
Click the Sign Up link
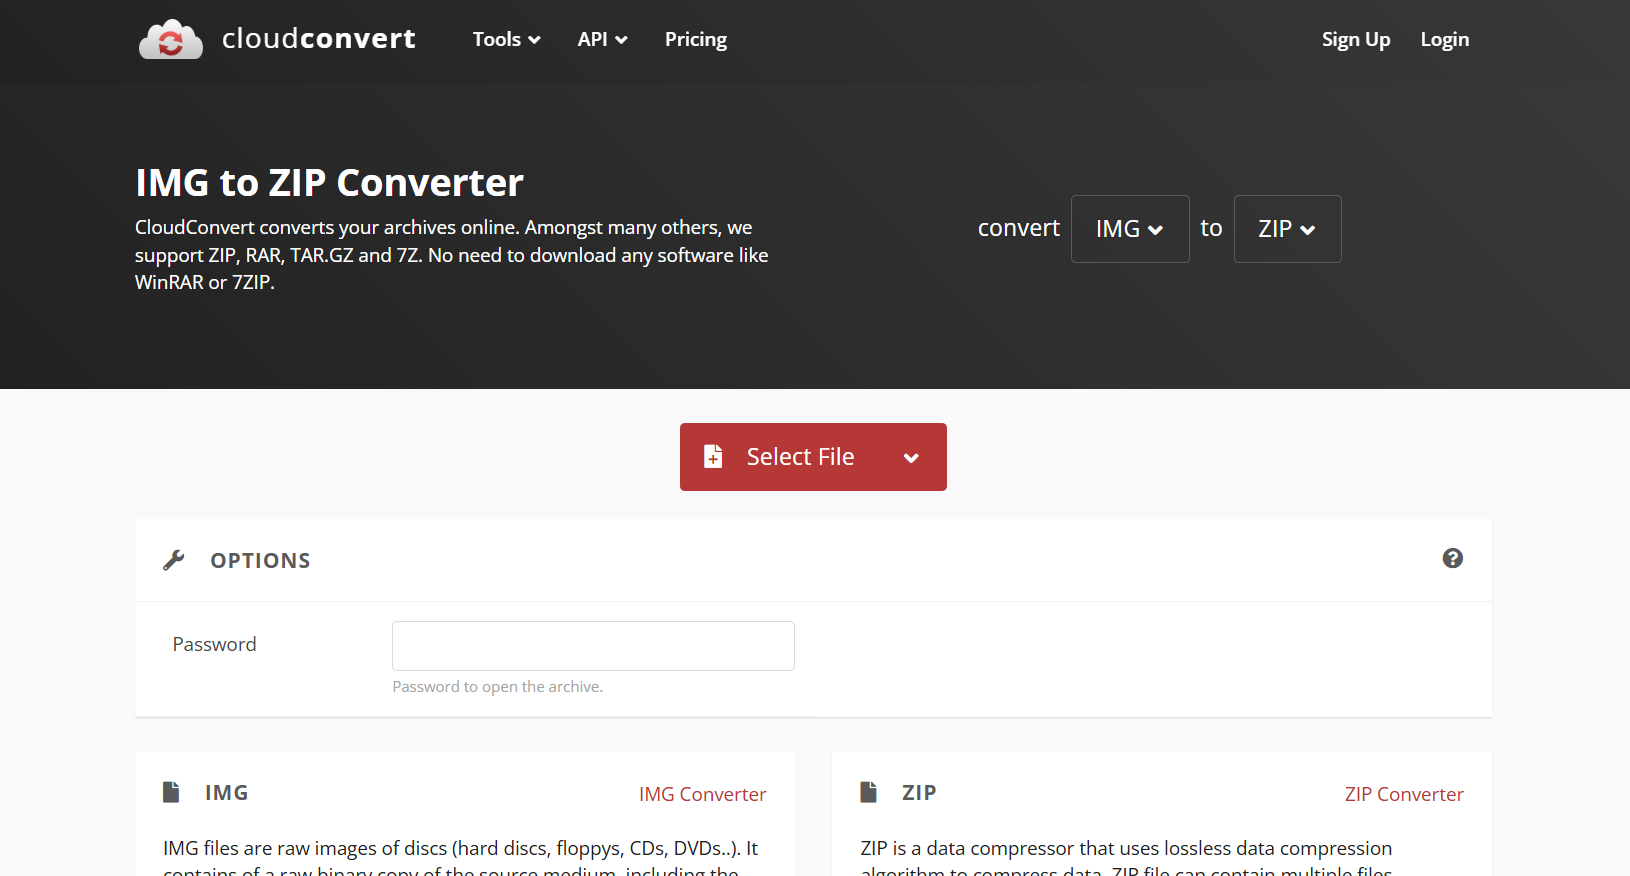(x=1356, y=39)
